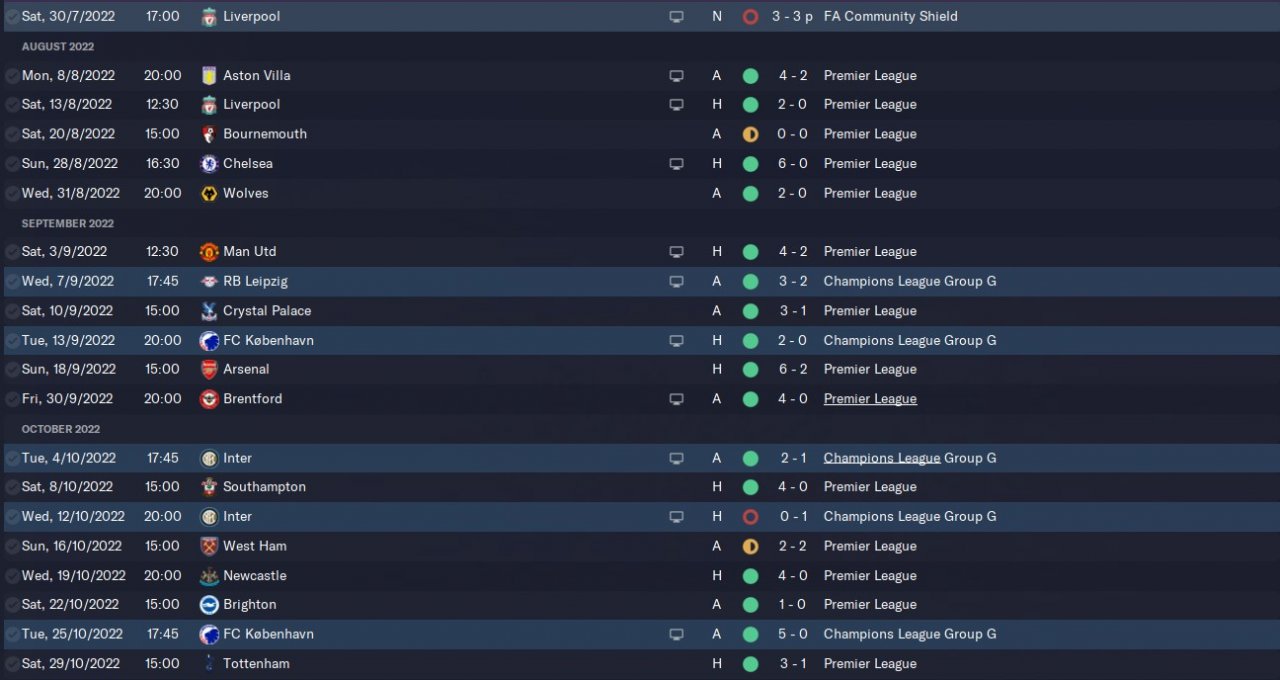Click TV icon on the Brentford fixture row
The image size is (1280, 680).
pos(676,399)
